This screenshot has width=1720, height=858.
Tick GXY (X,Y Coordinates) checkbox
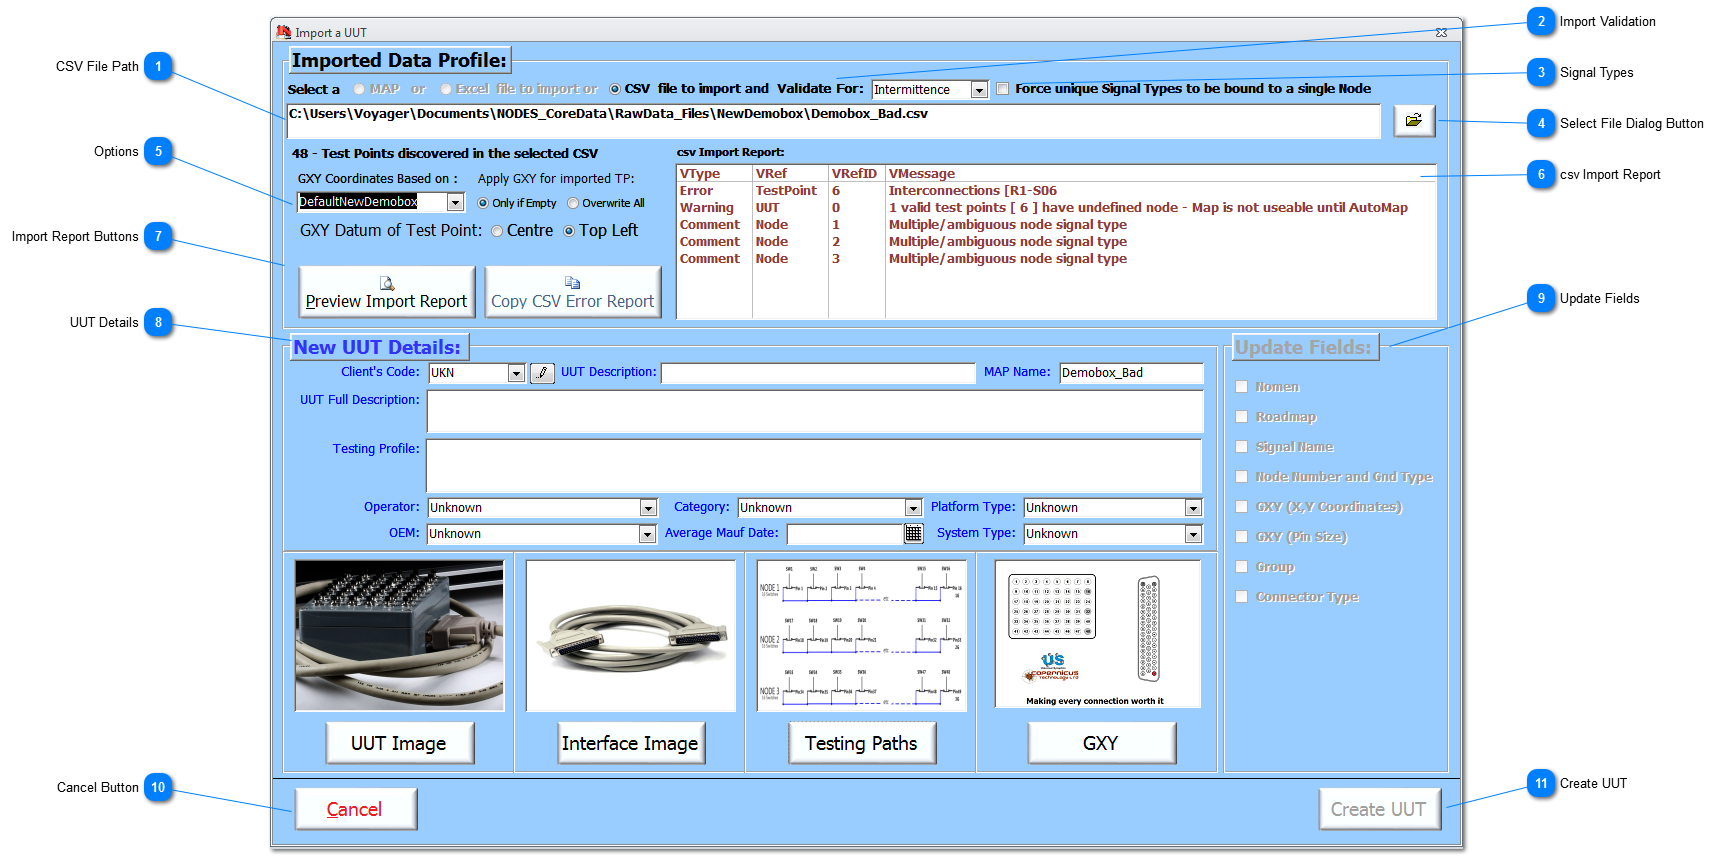[1242, 506]
